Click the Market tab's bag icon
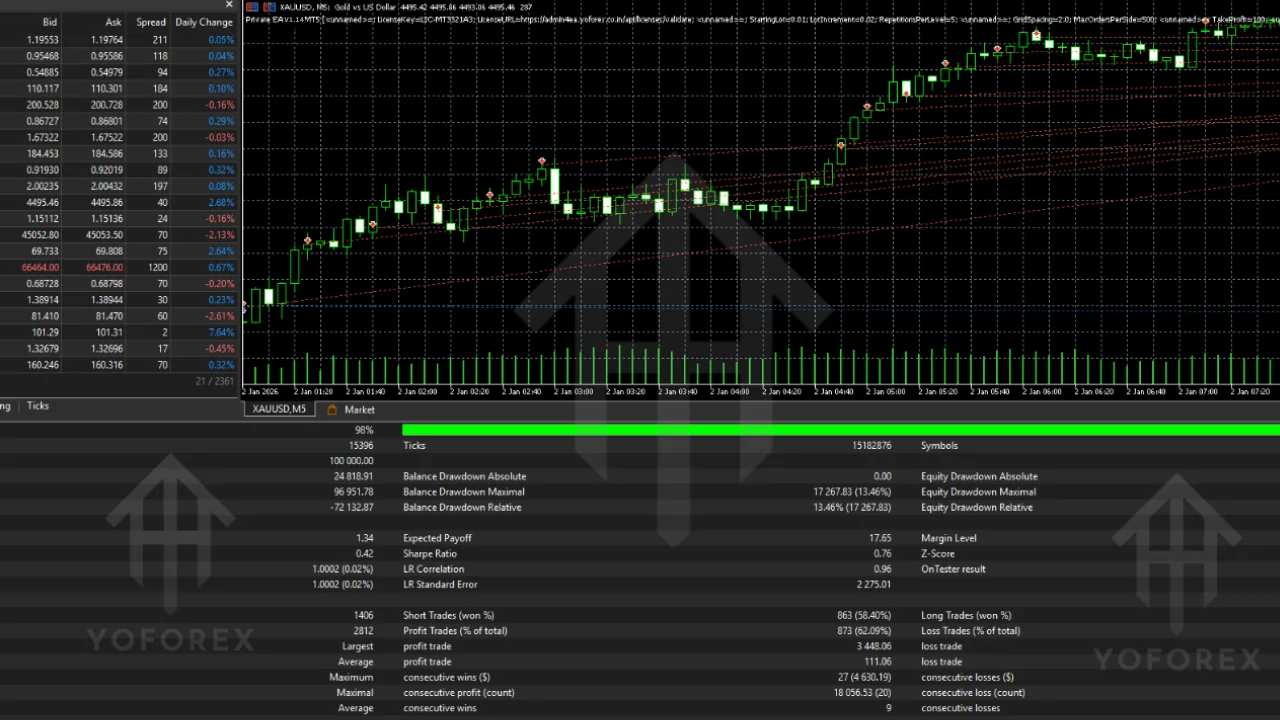Screen dimensions: 1280x720 pos(332,410)
